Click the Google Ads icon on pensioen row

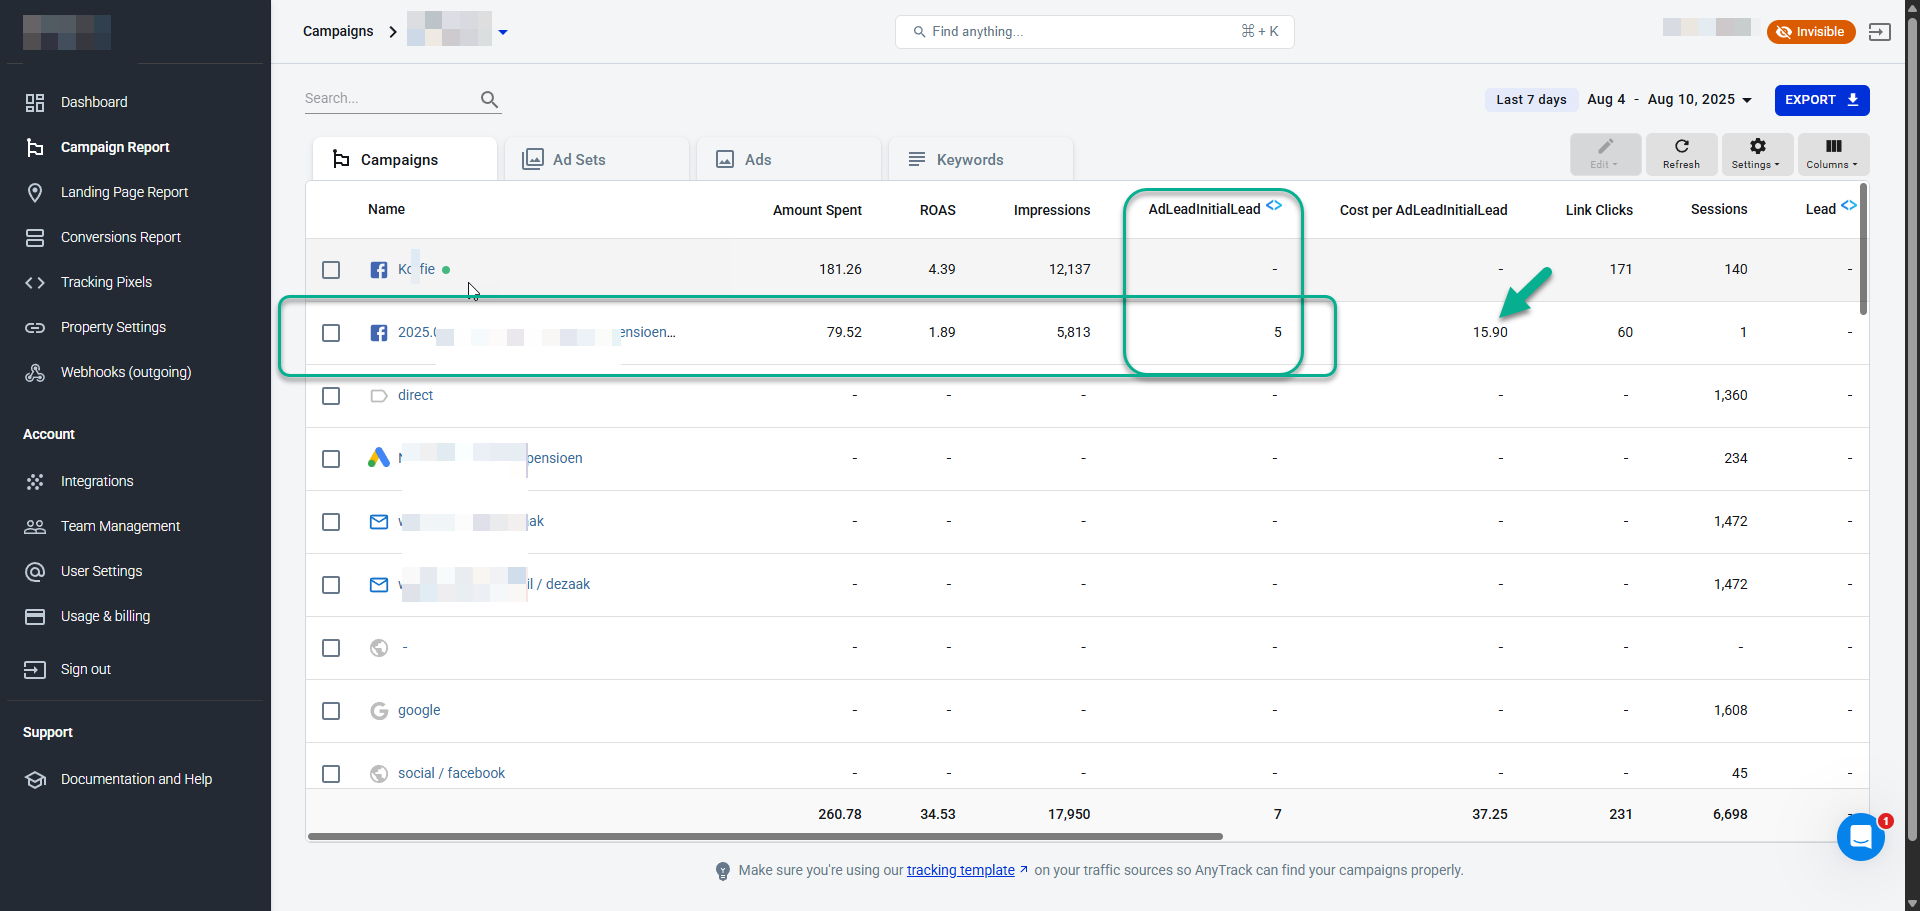(379, 458)
